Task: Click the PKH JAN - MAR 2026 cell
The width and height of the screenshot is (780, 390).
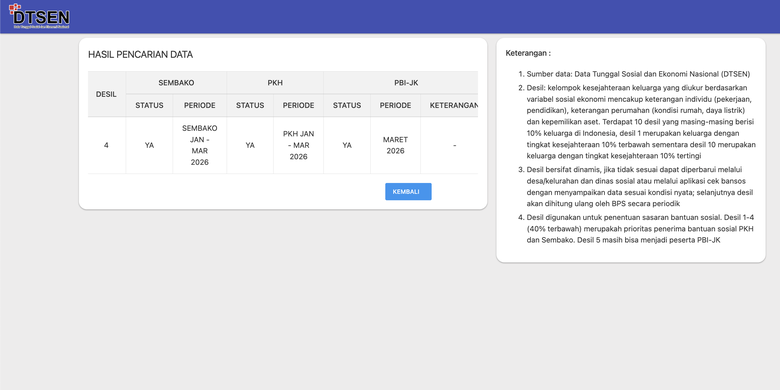Action: tap(298, 145)
